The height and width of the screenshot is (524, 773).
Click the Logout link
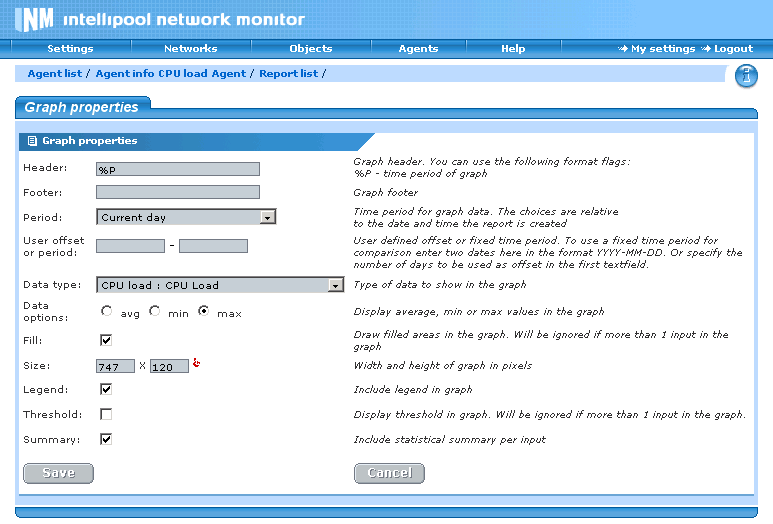tap(733, 48)
